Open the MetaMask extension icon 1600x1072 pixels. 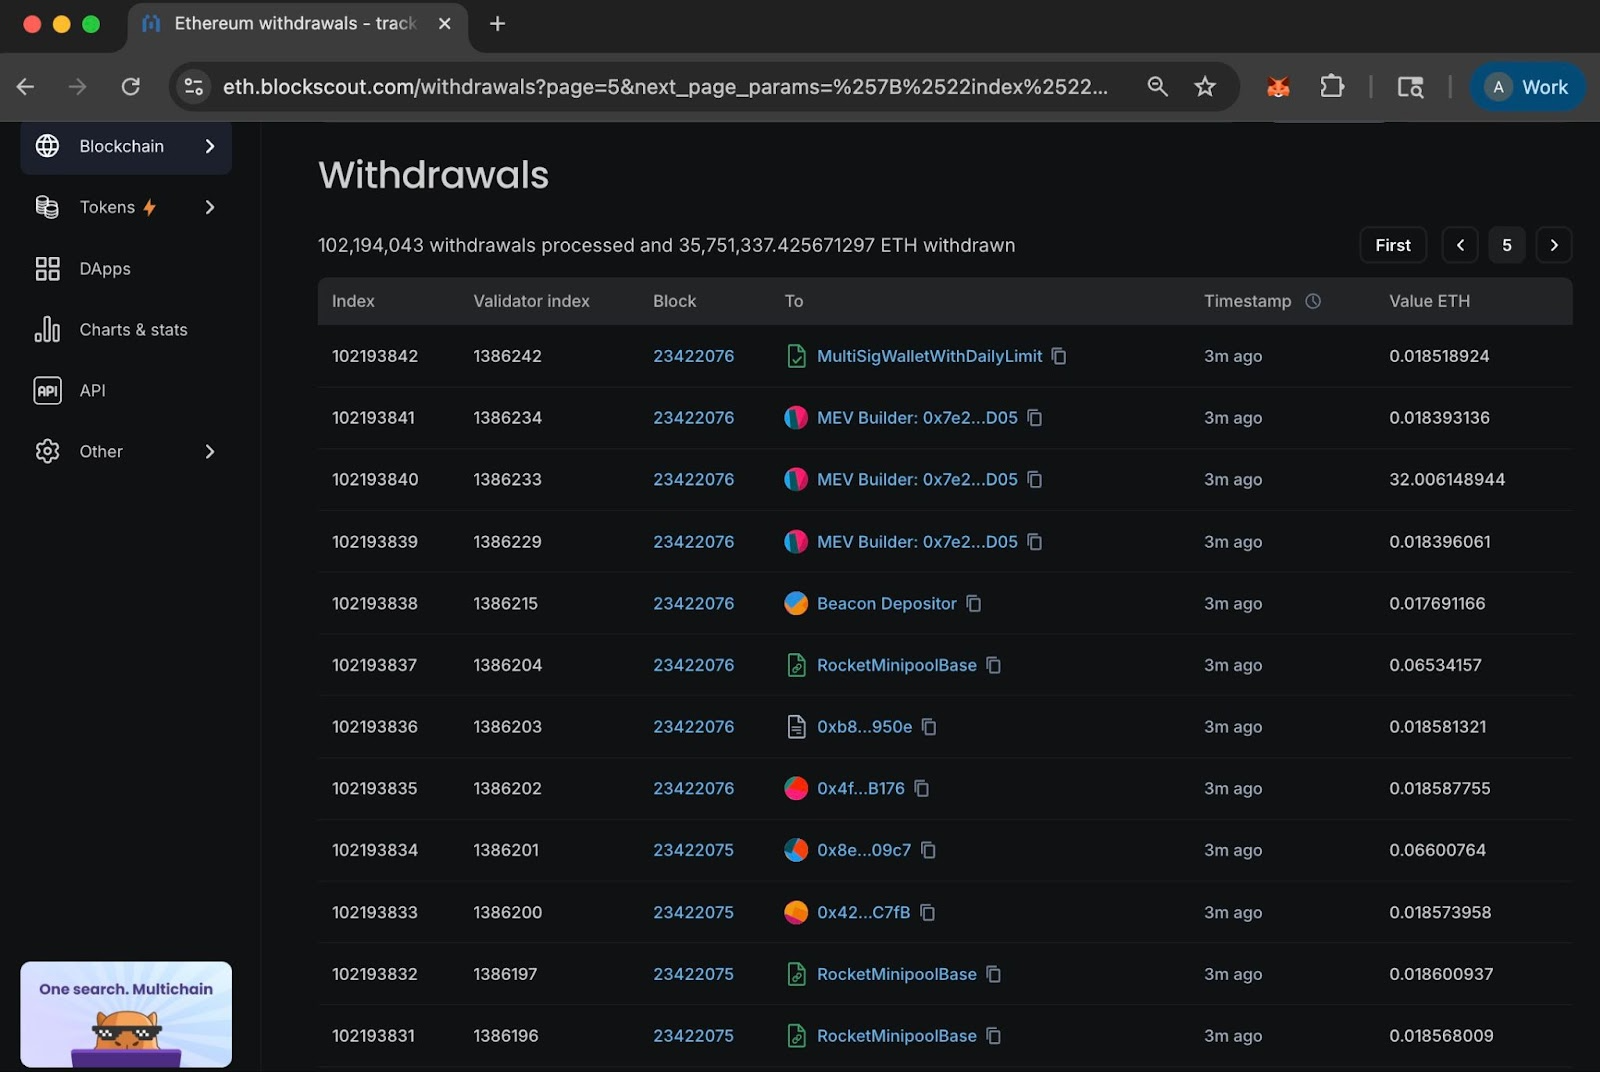1277,86
